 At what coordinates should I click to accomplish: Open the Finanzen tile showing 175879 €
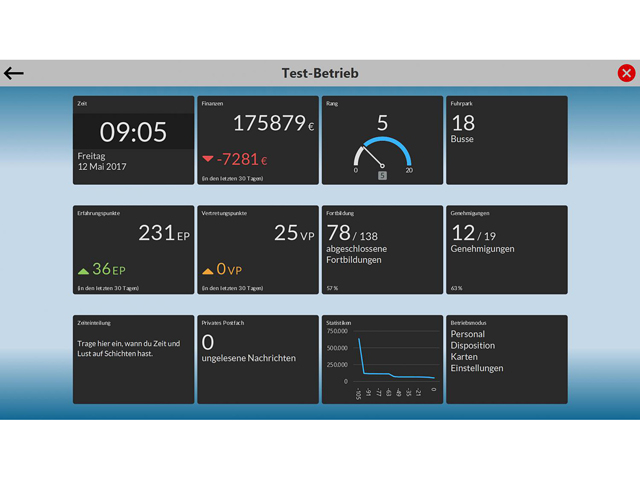(258, 140)
